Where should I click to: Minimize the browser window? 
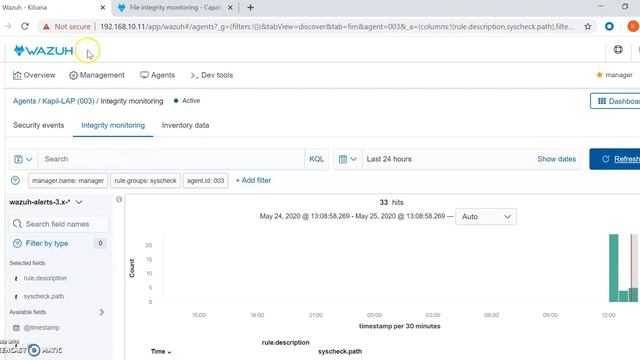[x=601, y=7]
